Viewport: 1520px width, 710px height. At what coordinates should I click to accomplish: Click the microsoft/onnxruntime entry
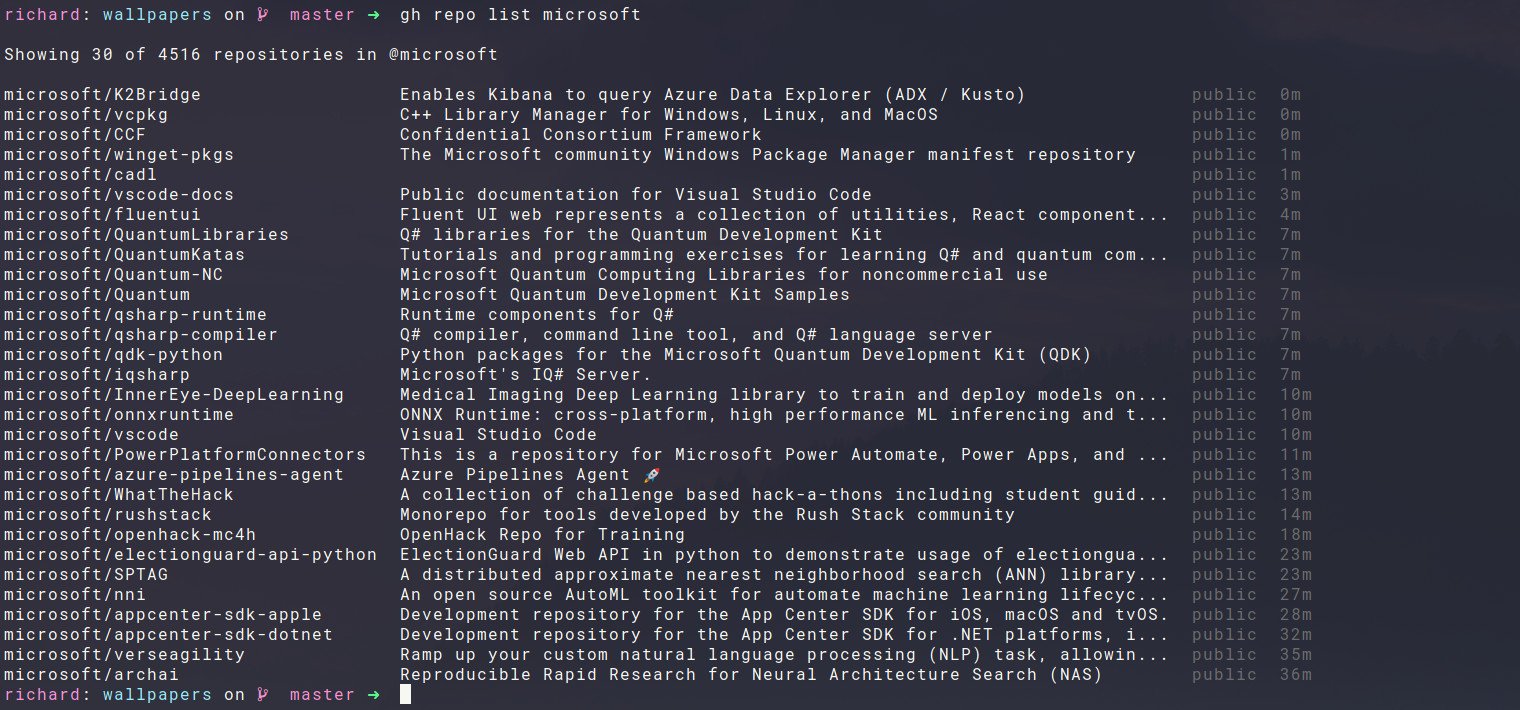(x=118, y=415)
